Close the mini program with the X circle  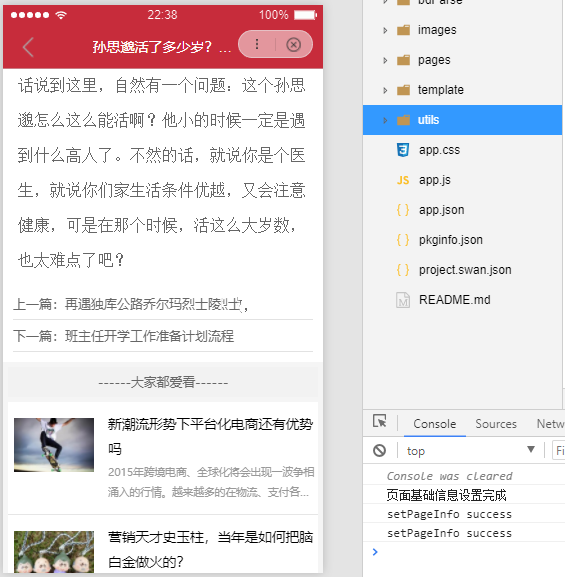293,45
